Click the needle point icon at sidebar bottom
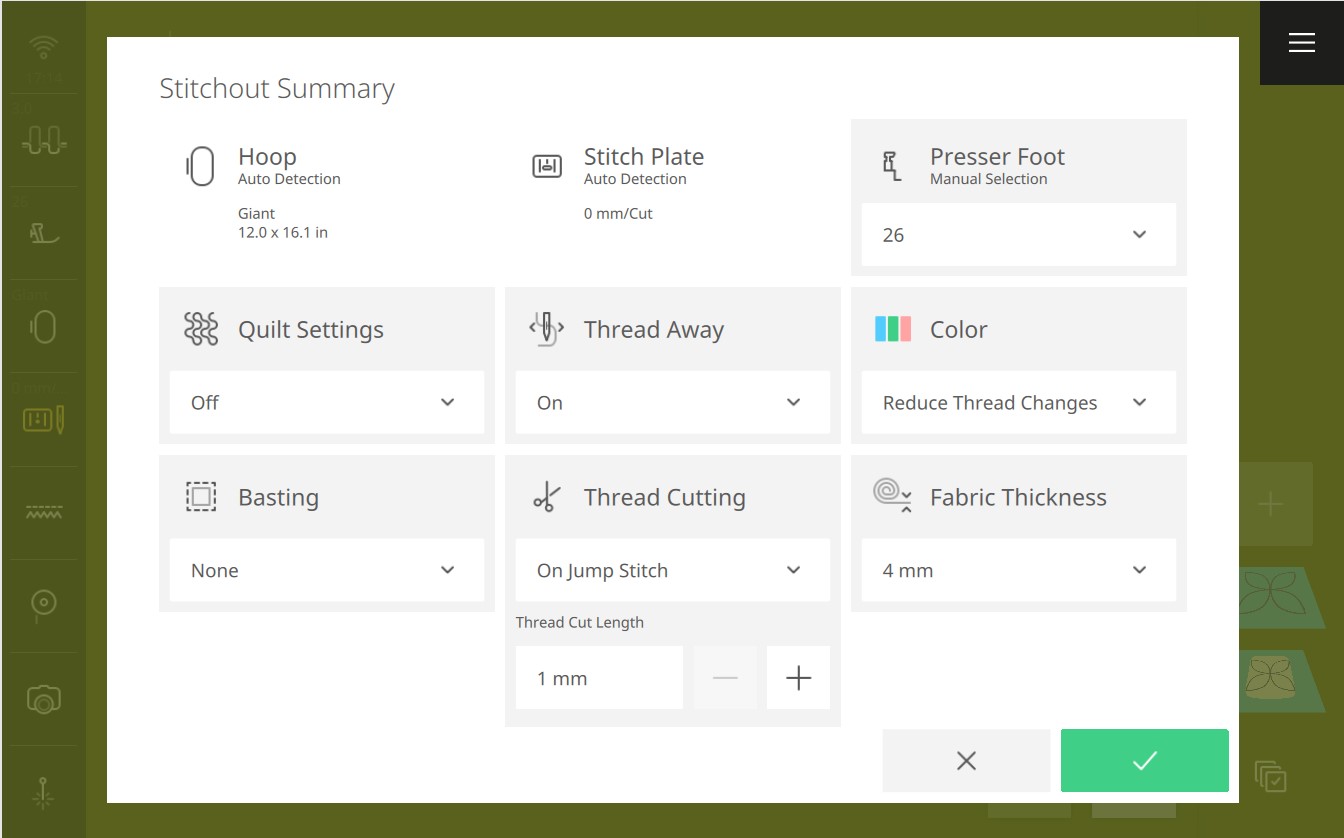 pos(43,792)
